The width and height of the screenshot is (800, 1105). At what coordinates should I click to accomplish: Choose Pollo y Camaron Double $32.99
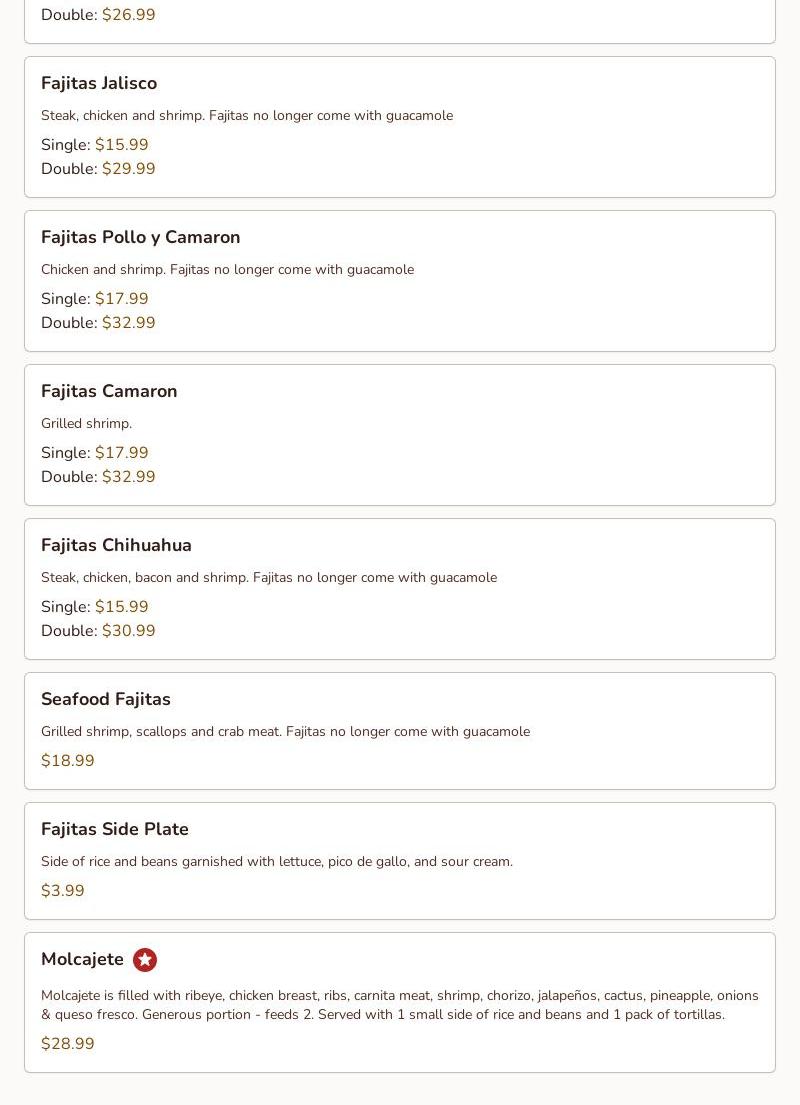tap(98, 322)
